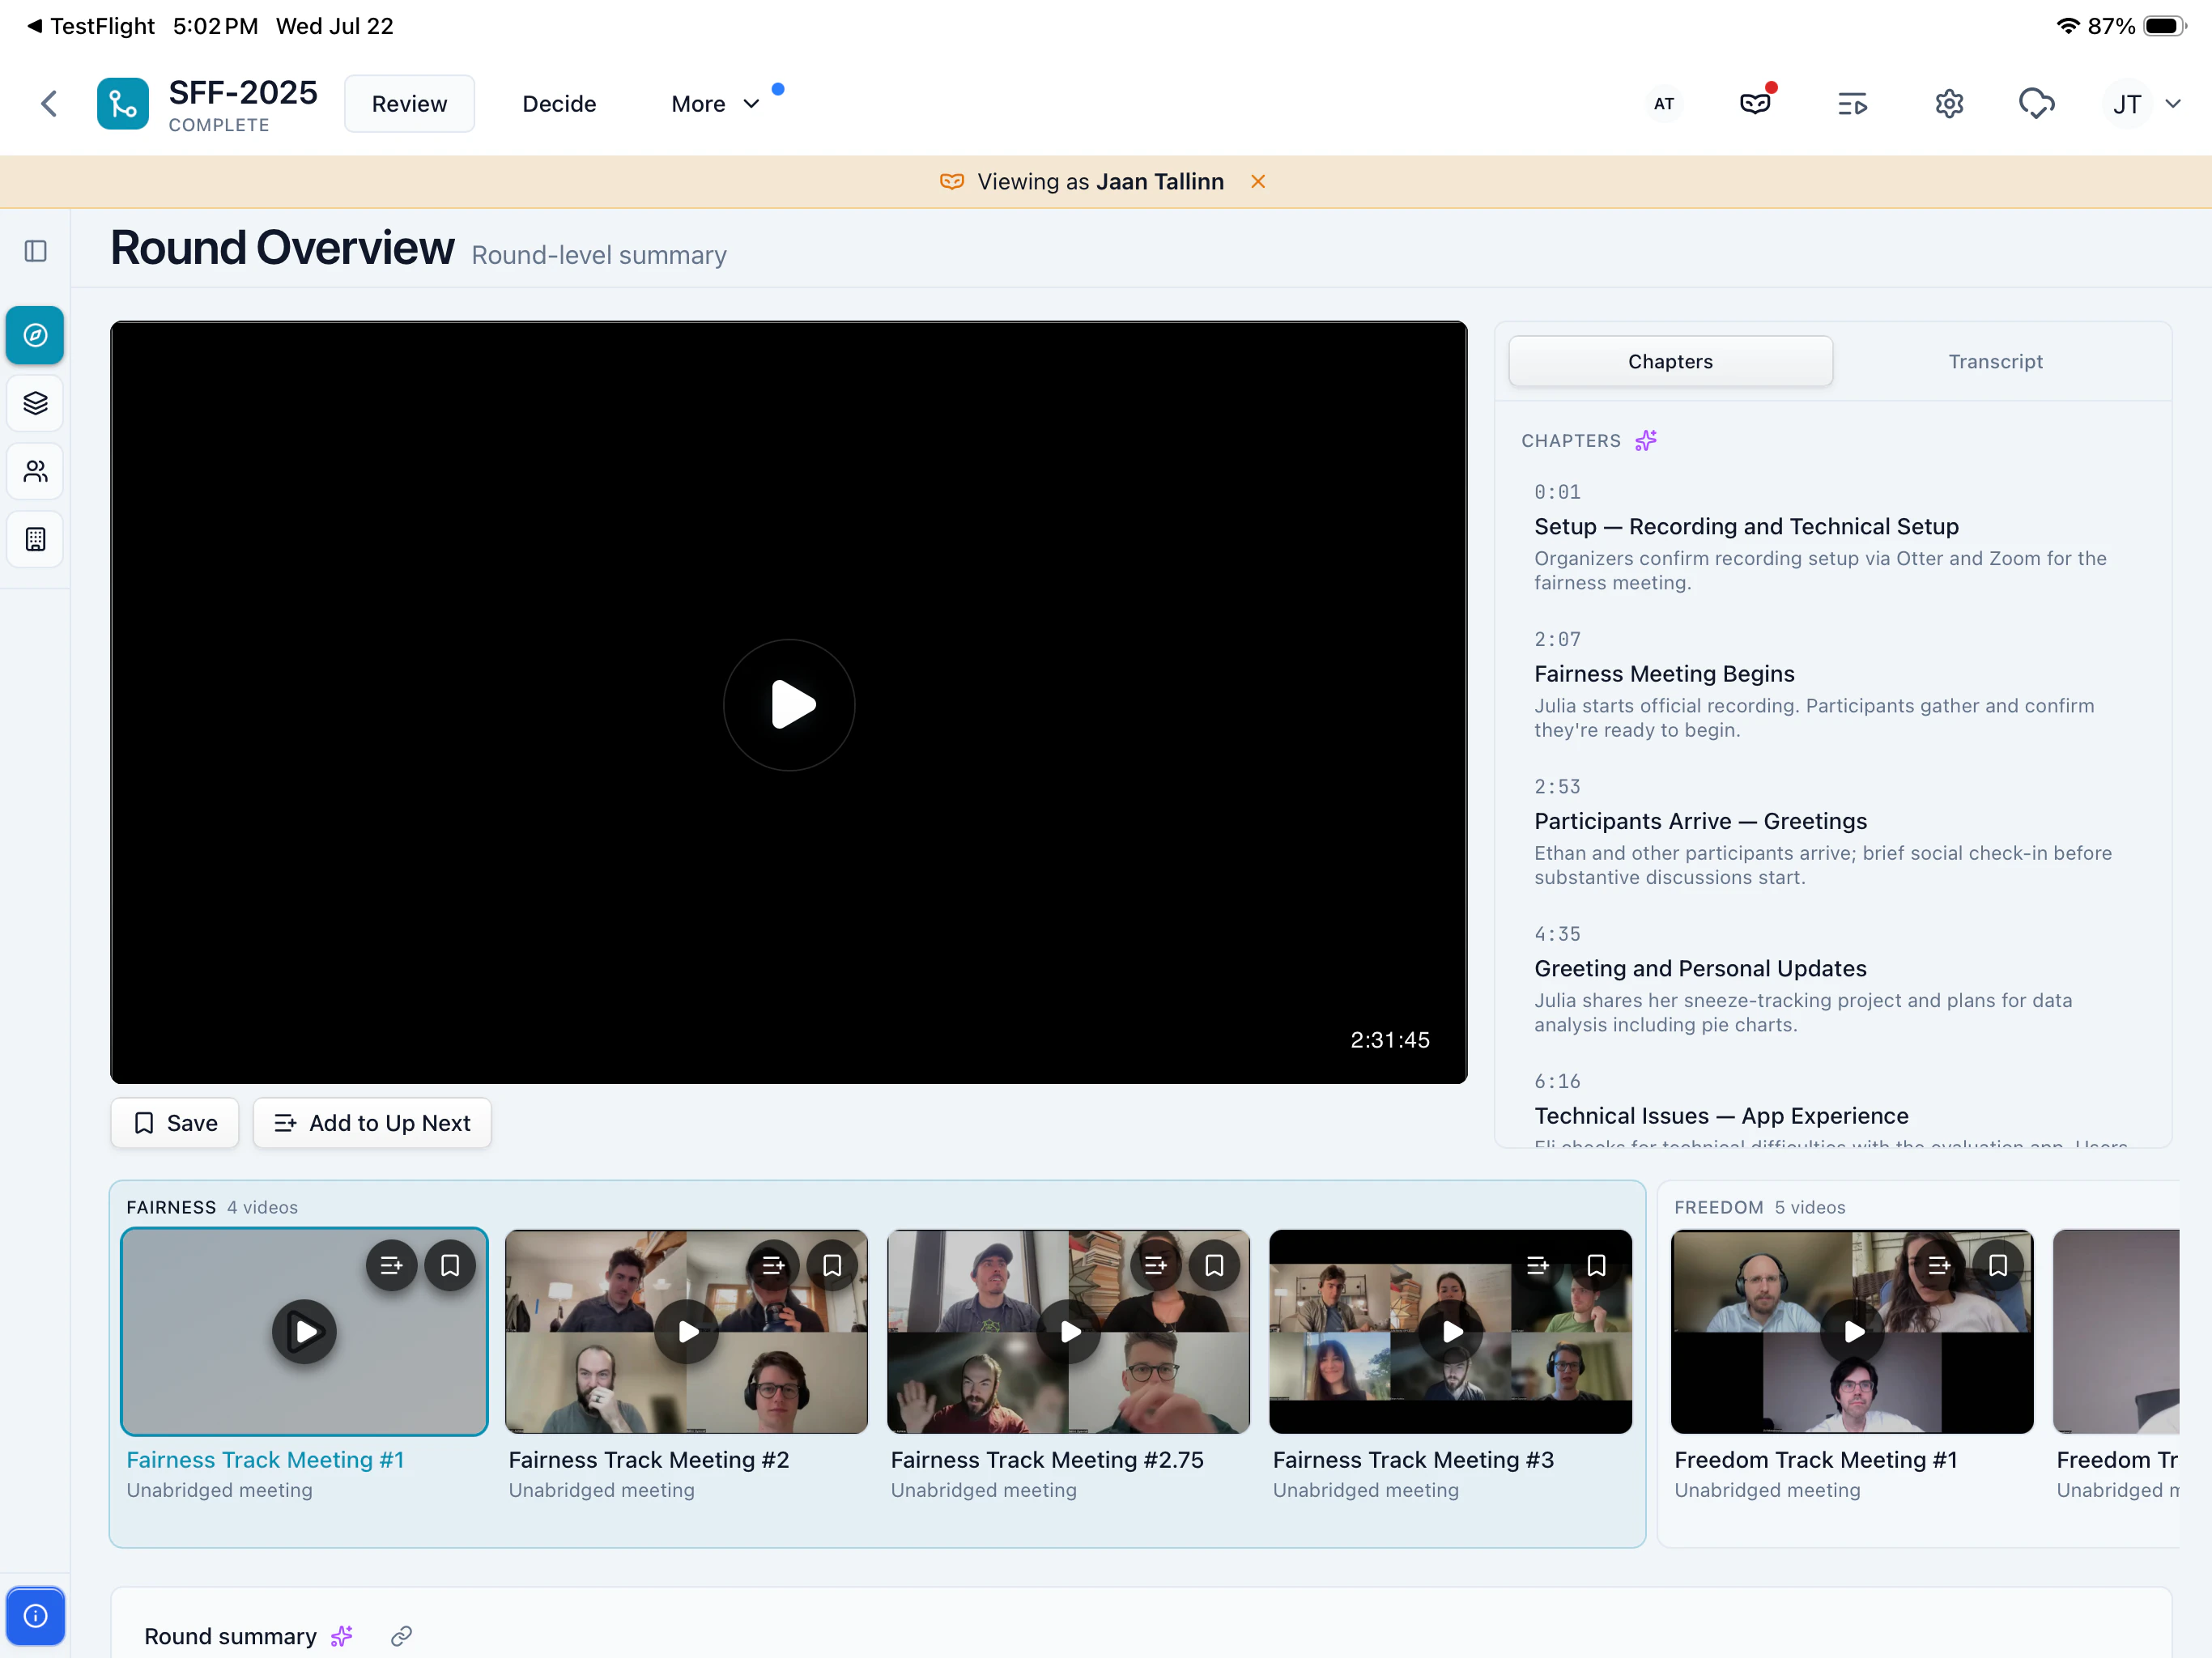Click the sparkle icon beside CHAPTERS heading
Image resolution: width=2212 pixels, height=1658 pixels.
click(1645, 440)
